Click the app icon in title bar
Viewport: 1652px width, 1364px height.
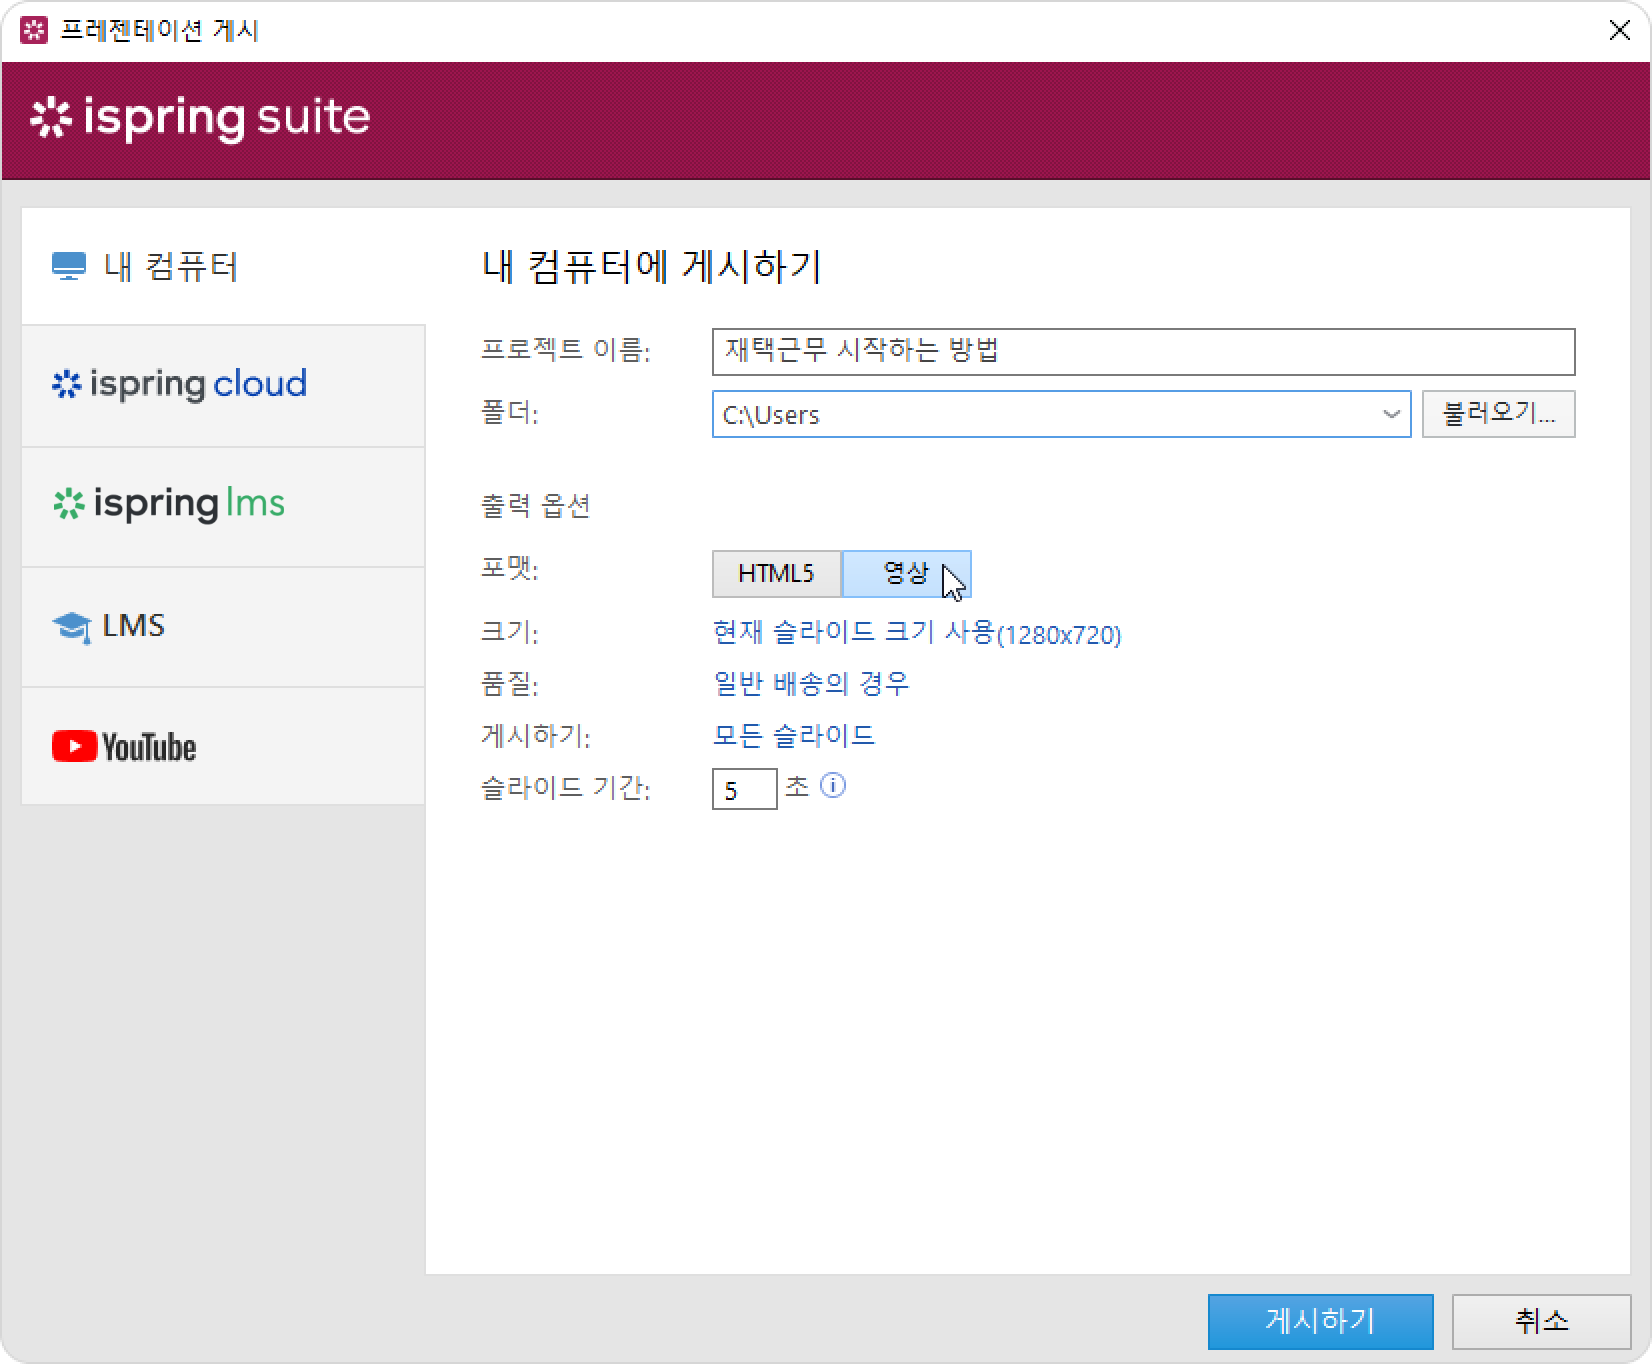tap(34, 31)
